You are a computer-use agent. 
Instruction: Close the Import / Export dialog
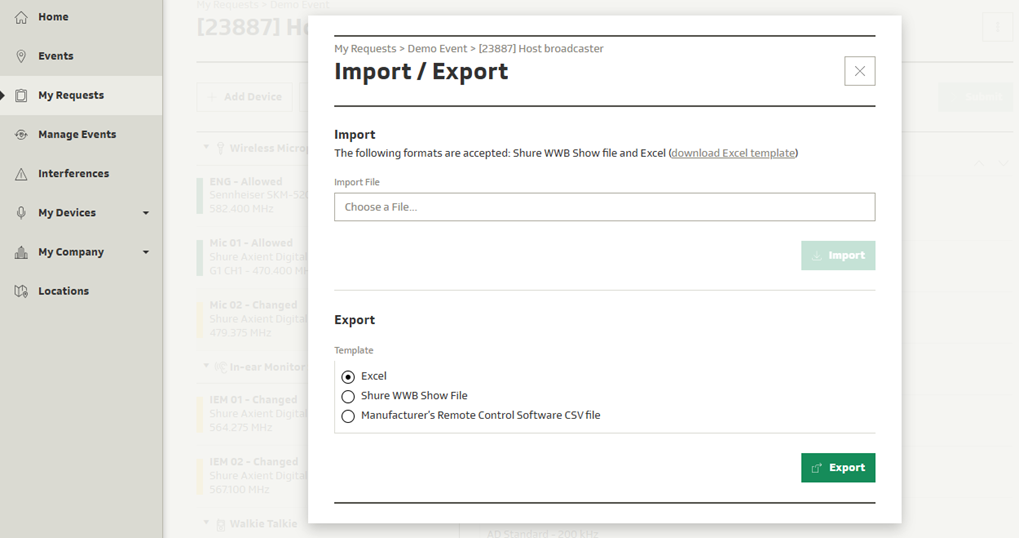click(859, 71)
